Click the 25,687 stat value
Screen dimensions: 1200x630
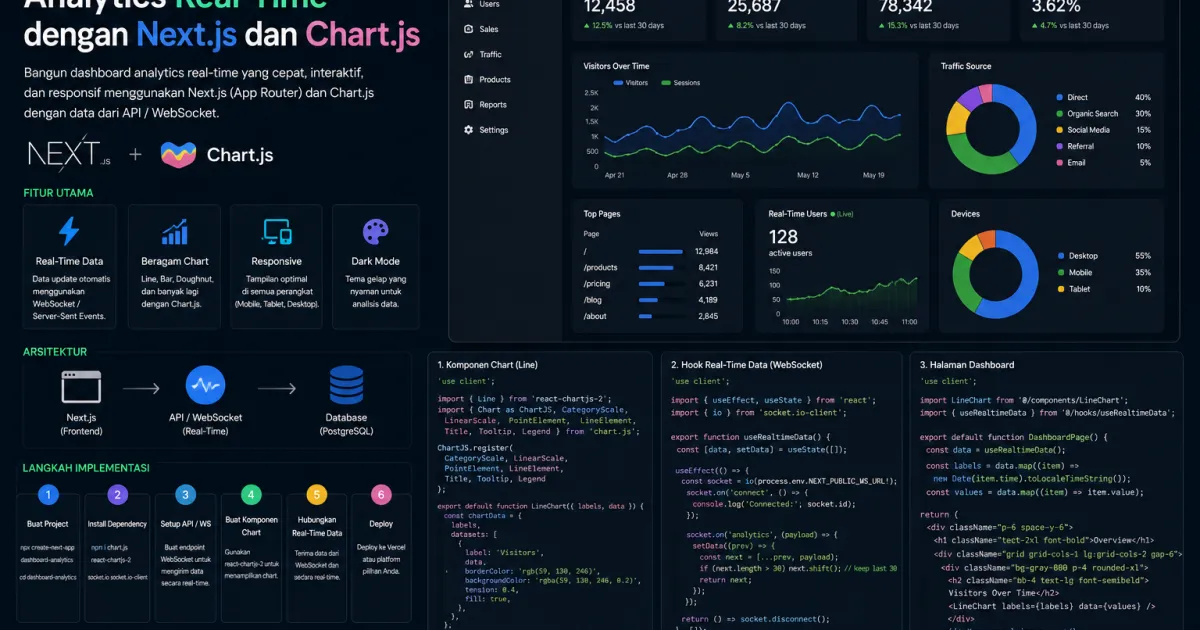point(755,6)
